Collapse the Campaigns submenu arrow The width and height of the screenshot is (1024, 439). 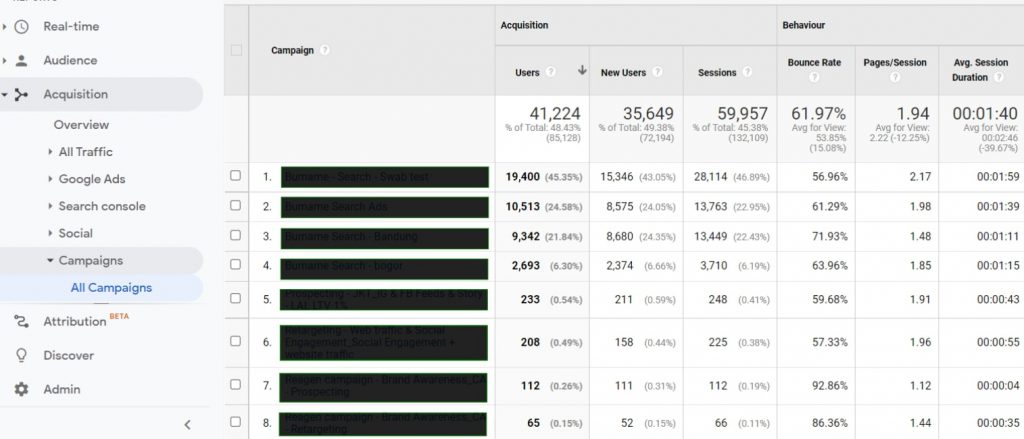[x=50, y=261]
